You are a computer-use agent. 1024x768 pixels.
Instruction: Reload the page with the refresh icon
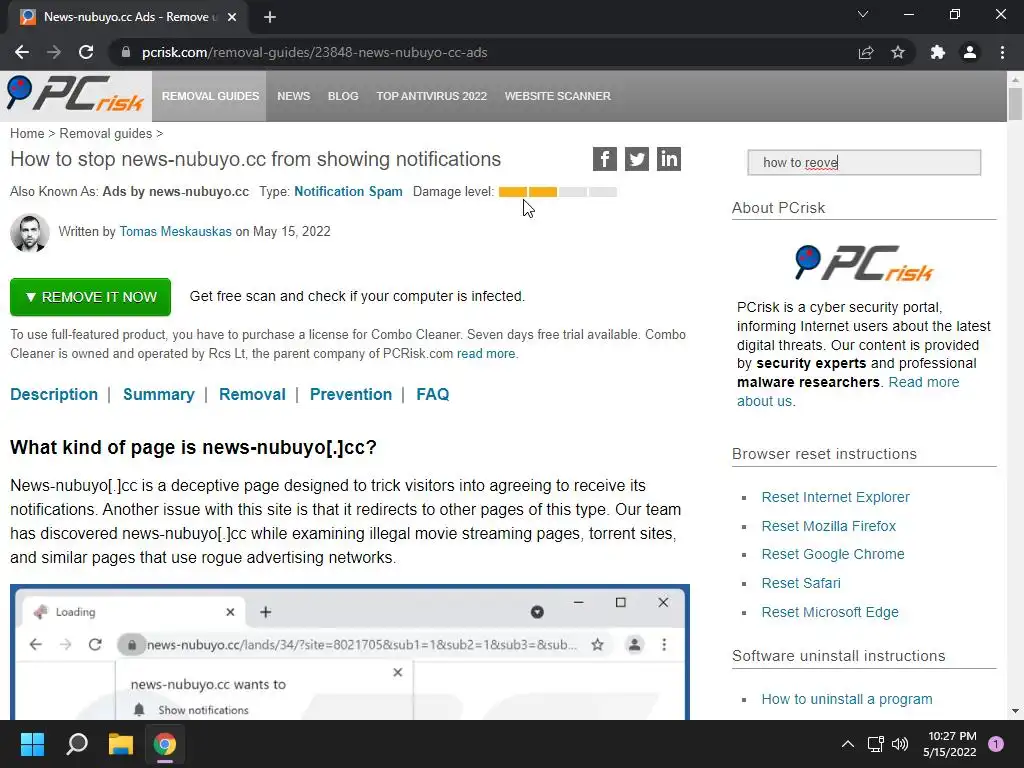coord(86,52)
